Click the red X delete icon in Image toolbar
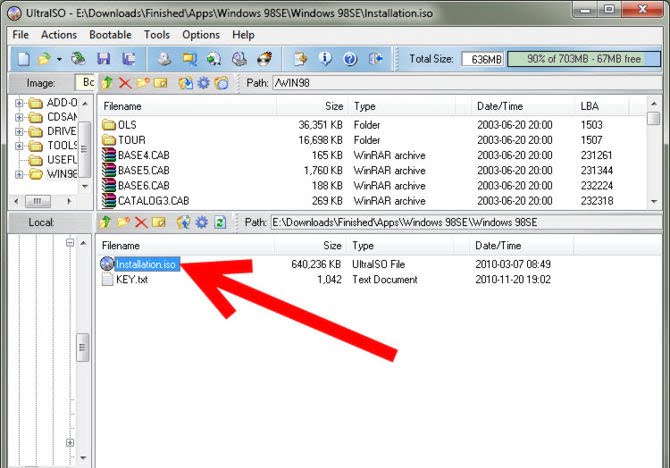Viewport: 670px width, 468px height. [x=125, y=83]
